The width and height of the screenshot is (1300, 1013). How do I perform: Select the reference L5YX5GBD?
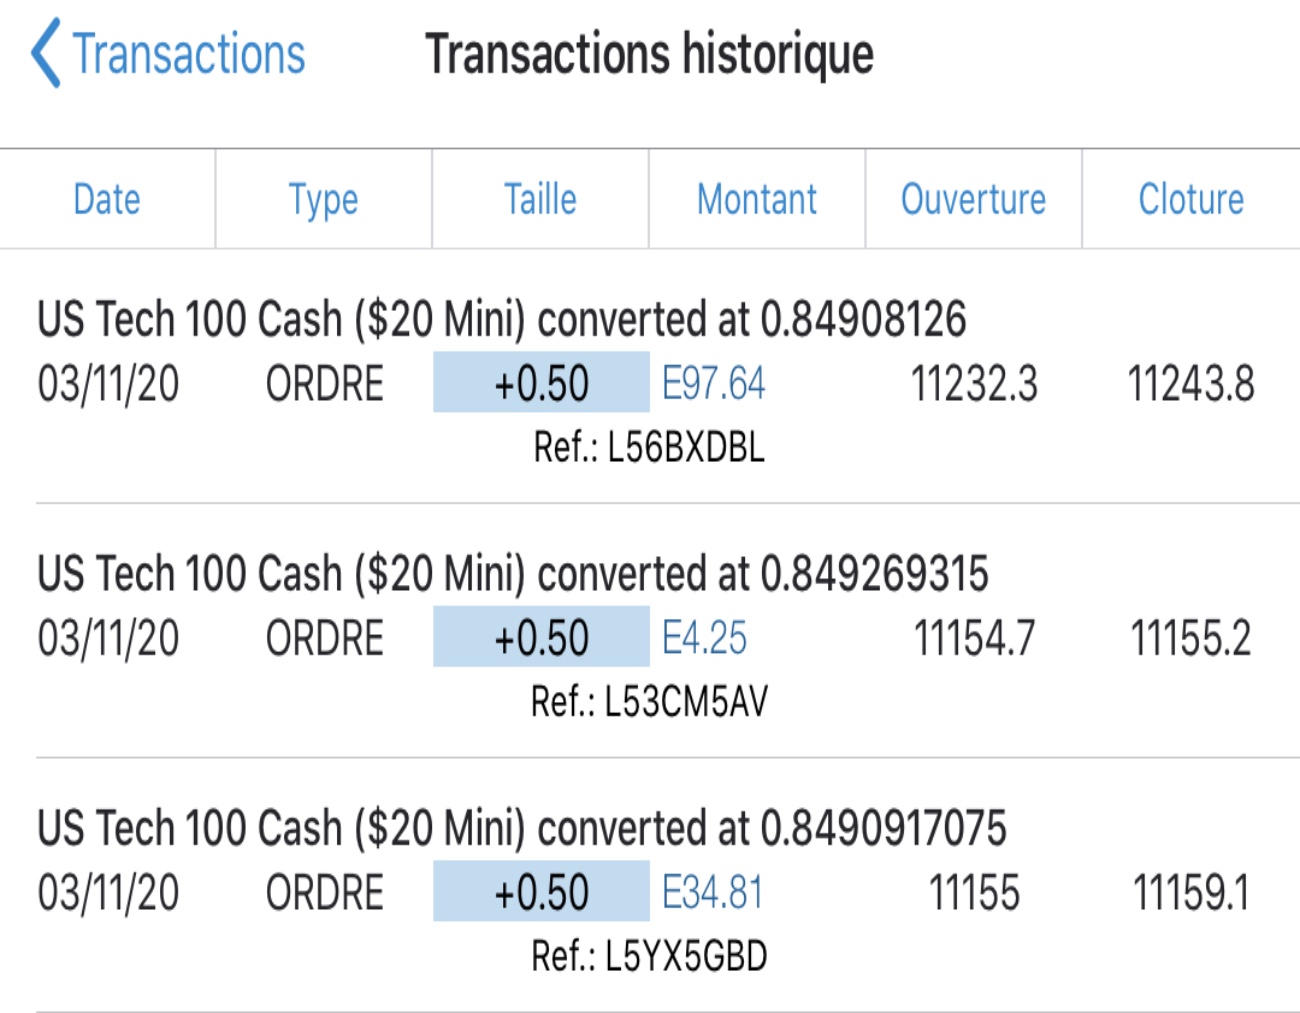point(649,956)
